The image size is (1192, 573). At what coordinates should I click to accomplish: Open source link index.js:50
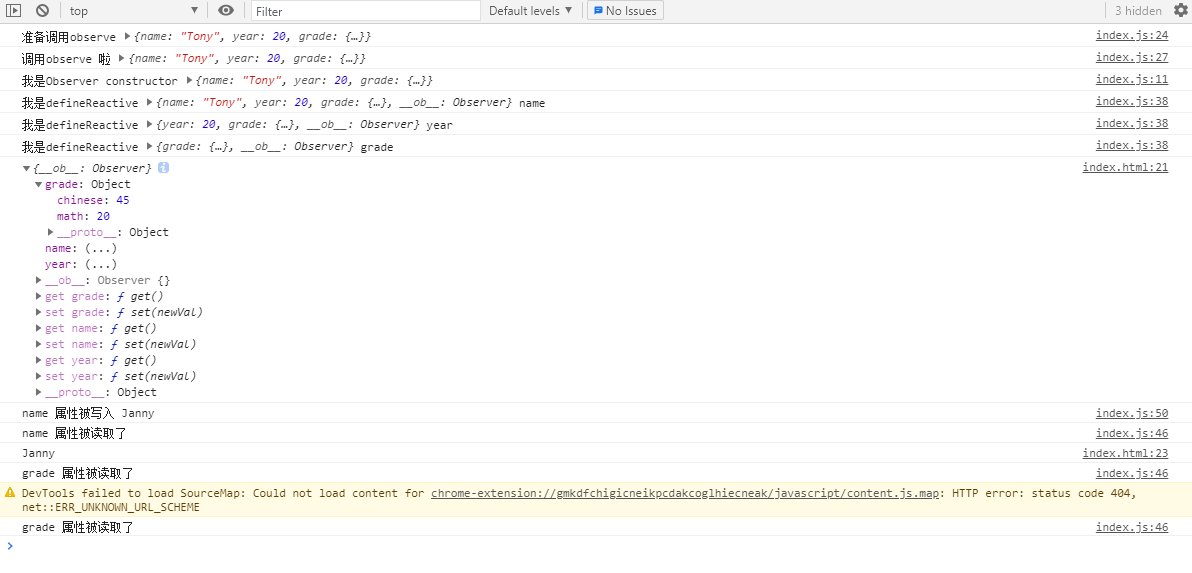(1132, 413)
